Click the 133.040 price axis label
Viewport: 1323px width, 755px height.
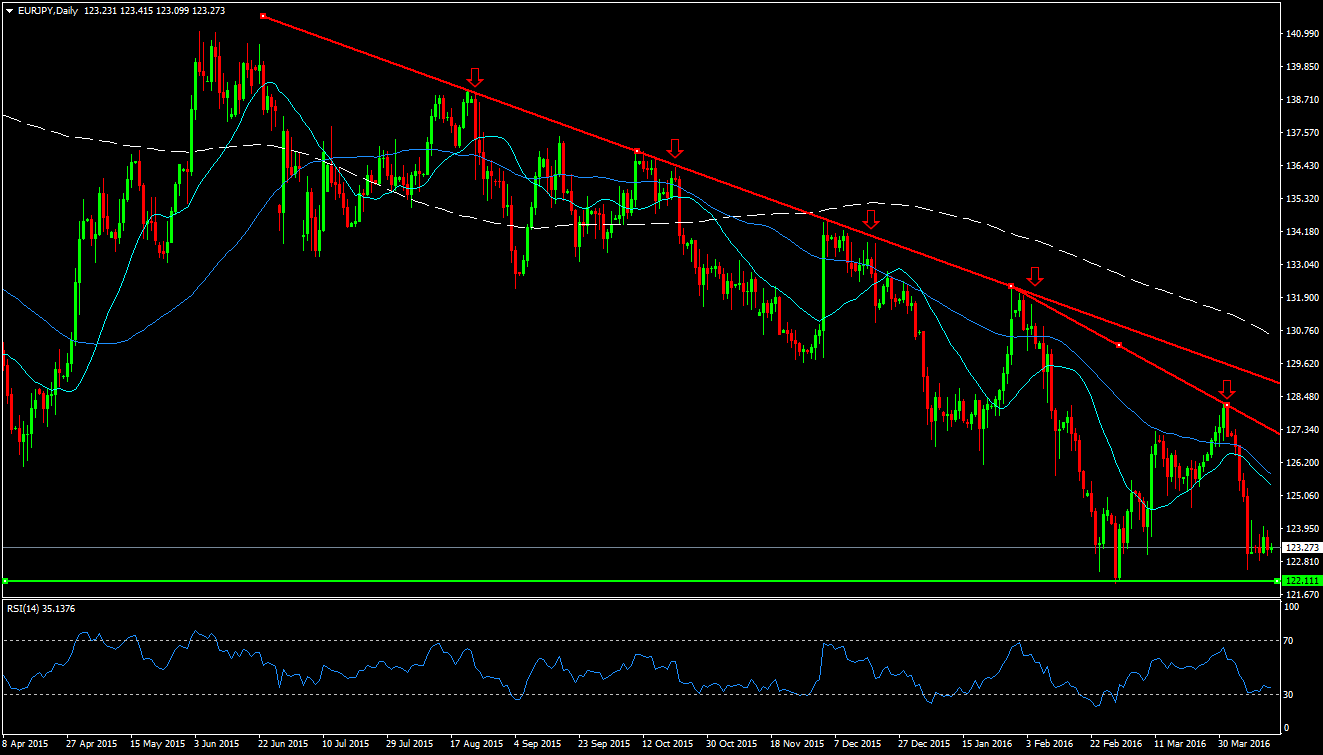click(x=1301, y=264)
